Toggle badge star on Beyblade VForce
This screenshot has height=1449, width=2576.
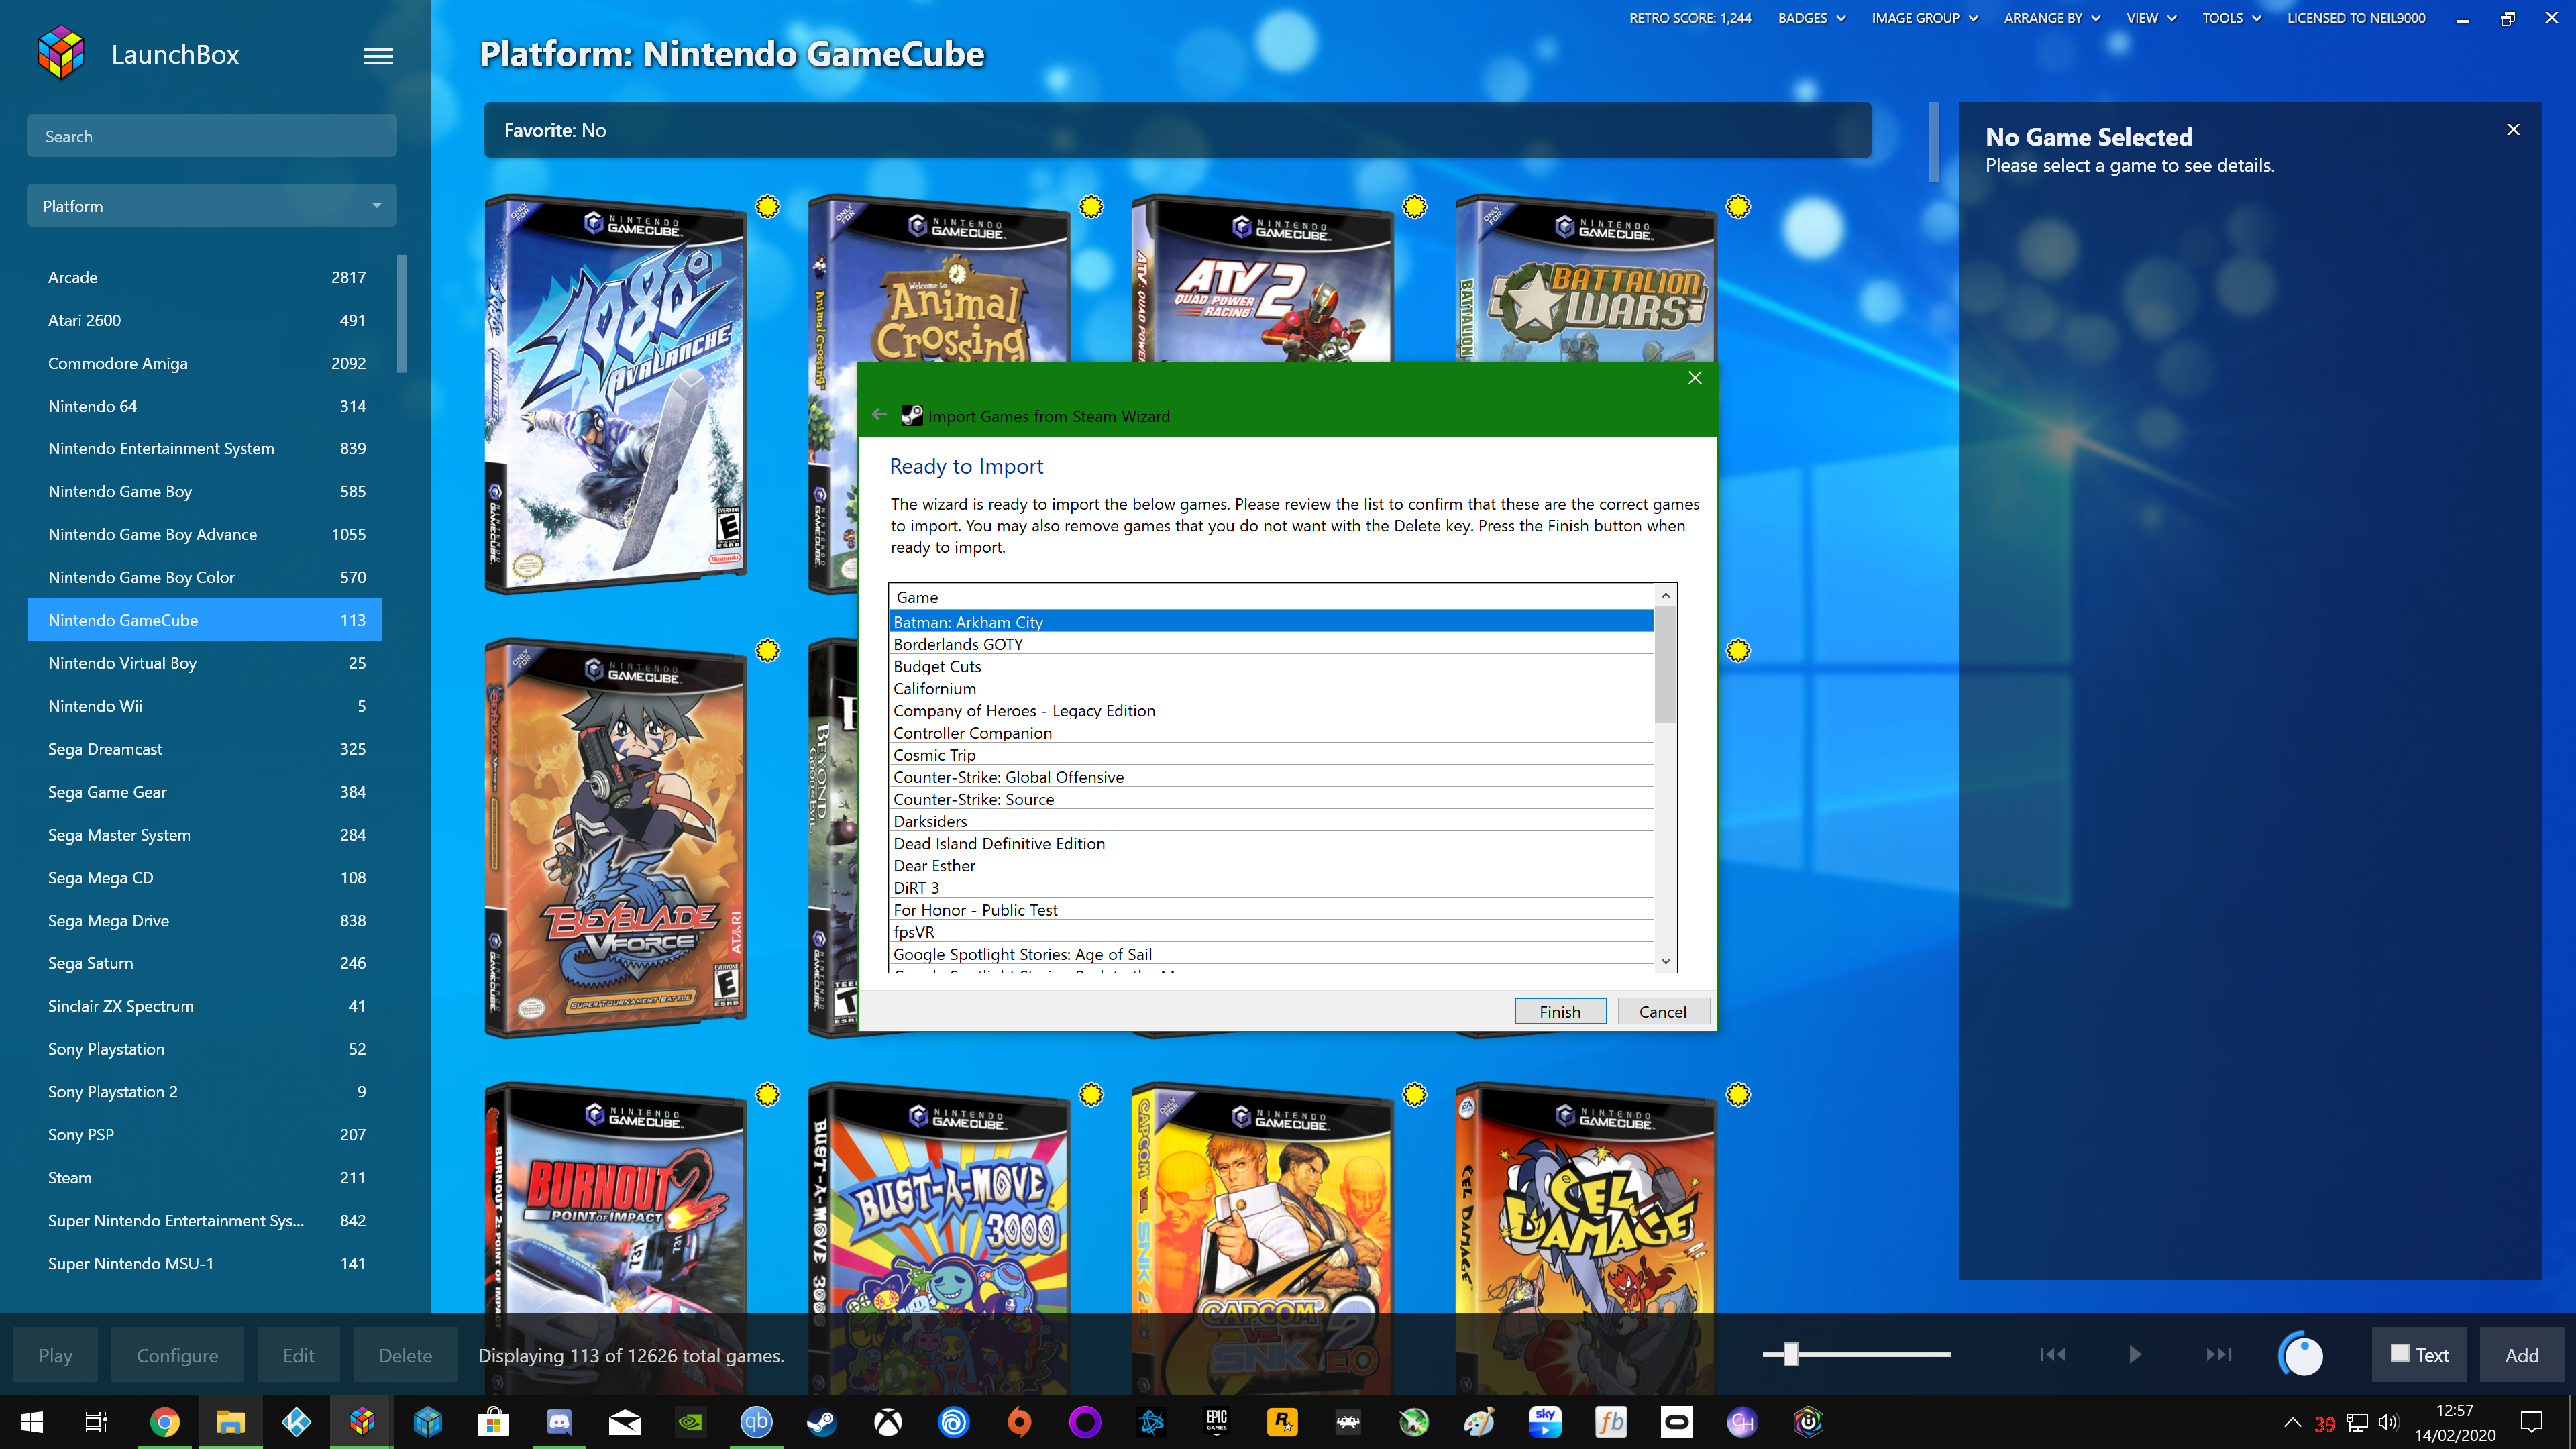(767, 651)
